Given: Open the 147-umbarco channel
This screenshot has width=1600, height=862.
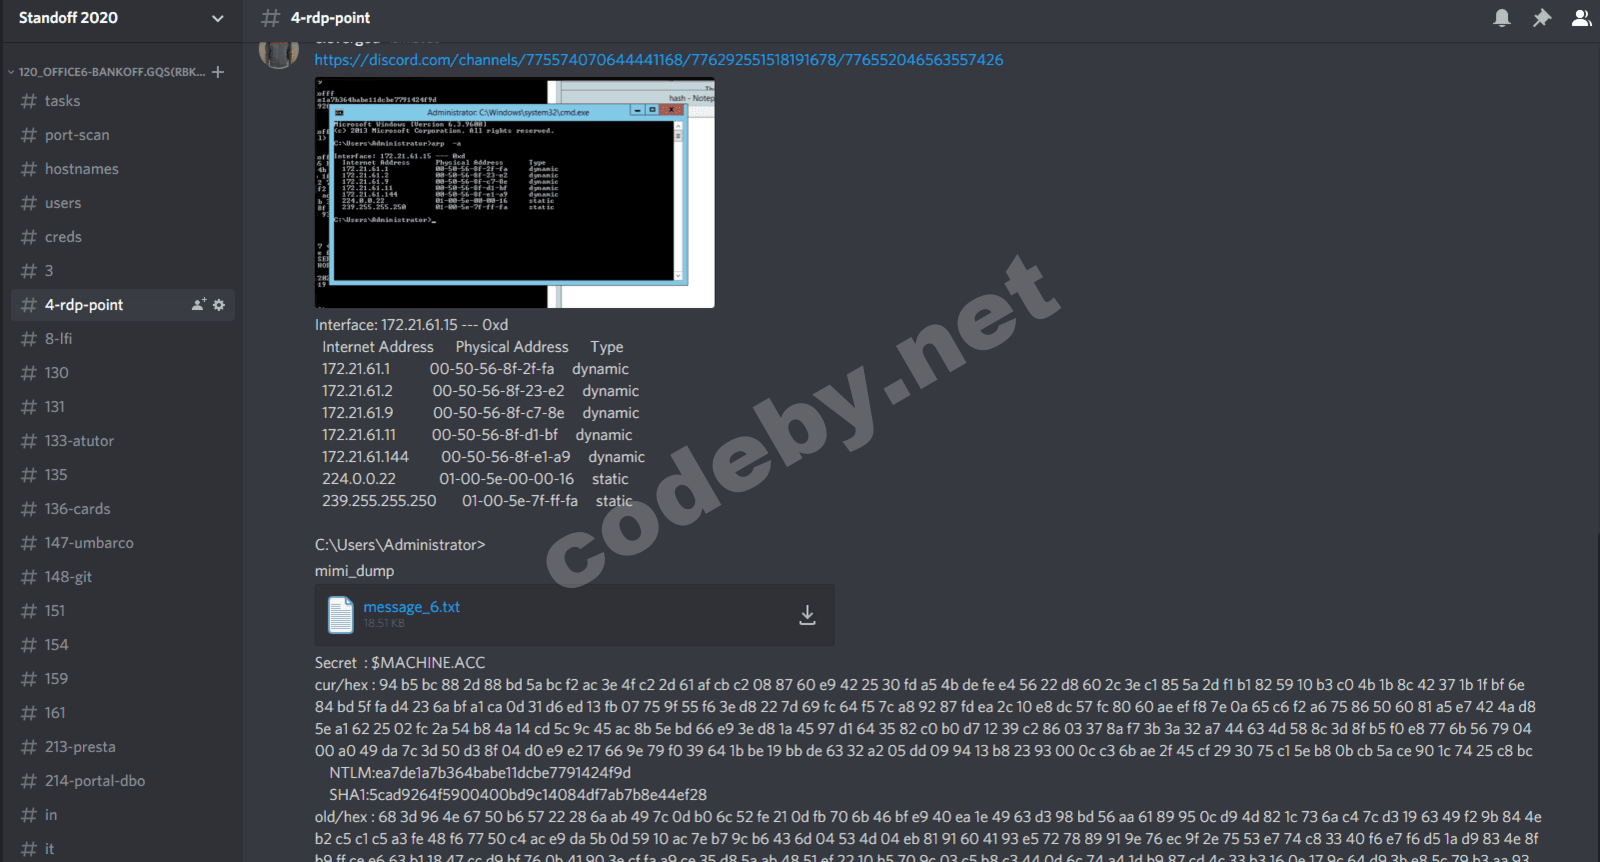Looking at the screenshot, I should pos(122,543).
